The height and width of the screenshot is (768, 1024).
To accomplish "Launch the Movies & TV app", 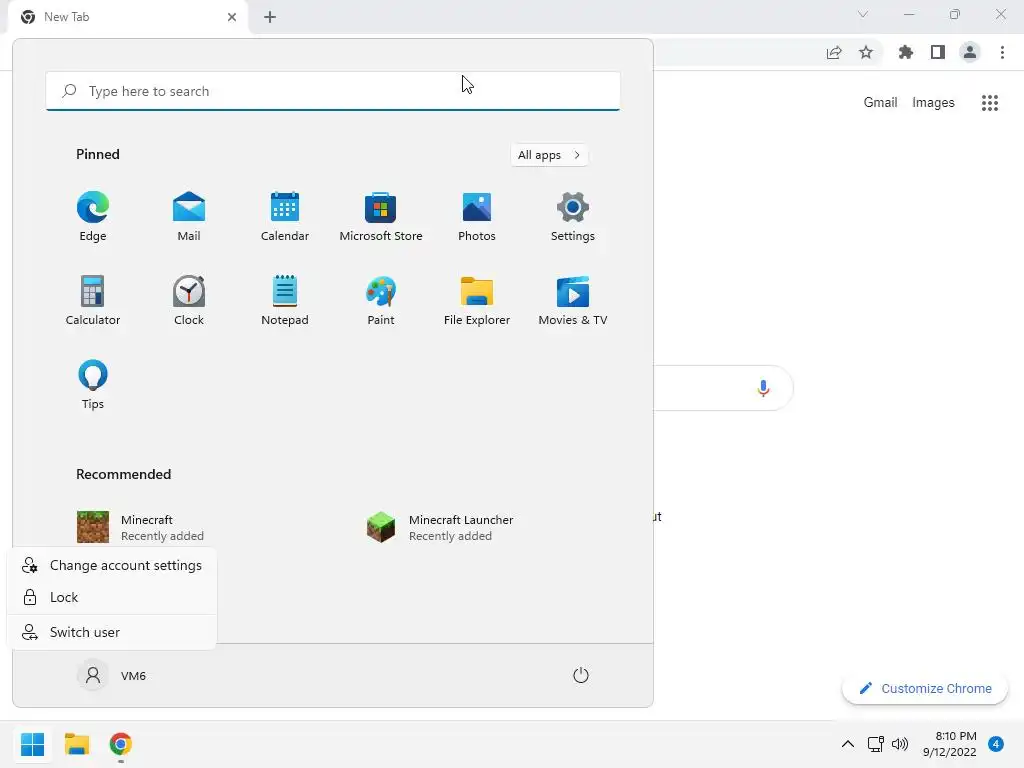I will [573, 300].
